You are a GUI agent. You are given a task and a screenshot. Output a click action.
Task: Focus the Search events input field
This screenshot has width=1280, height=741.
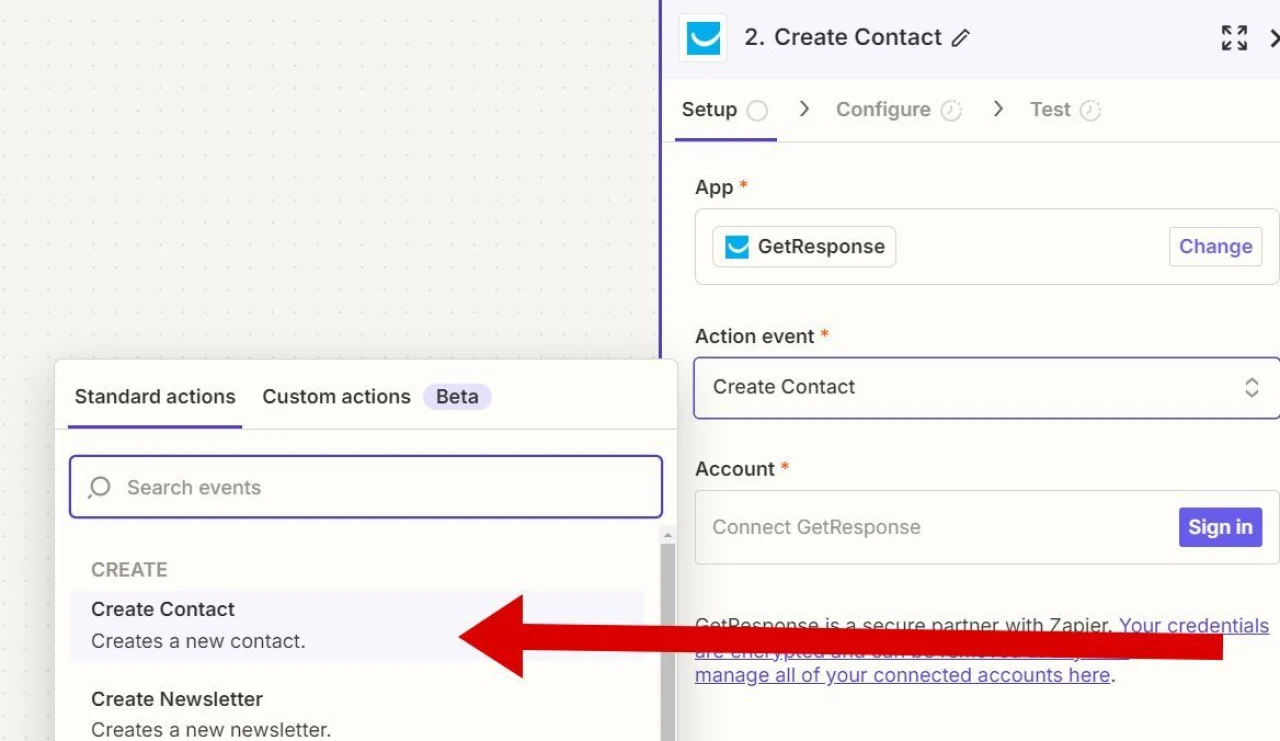(380, 488)
